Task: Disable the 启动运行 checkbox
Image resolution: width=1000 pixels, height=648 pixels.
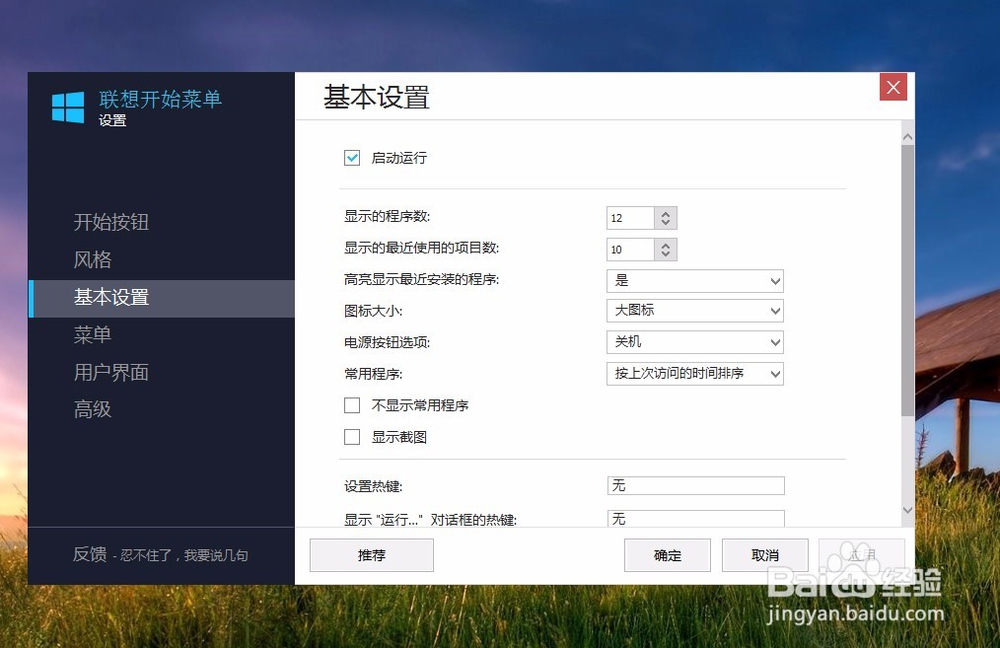Action: coord(353,157)
